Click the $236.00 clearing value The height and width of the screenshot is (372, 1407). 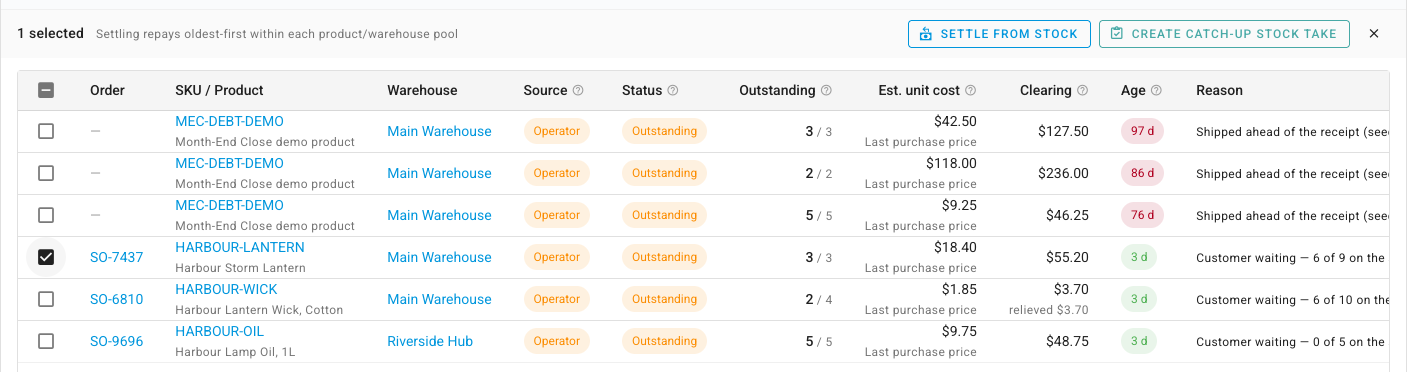[1063, 173]
